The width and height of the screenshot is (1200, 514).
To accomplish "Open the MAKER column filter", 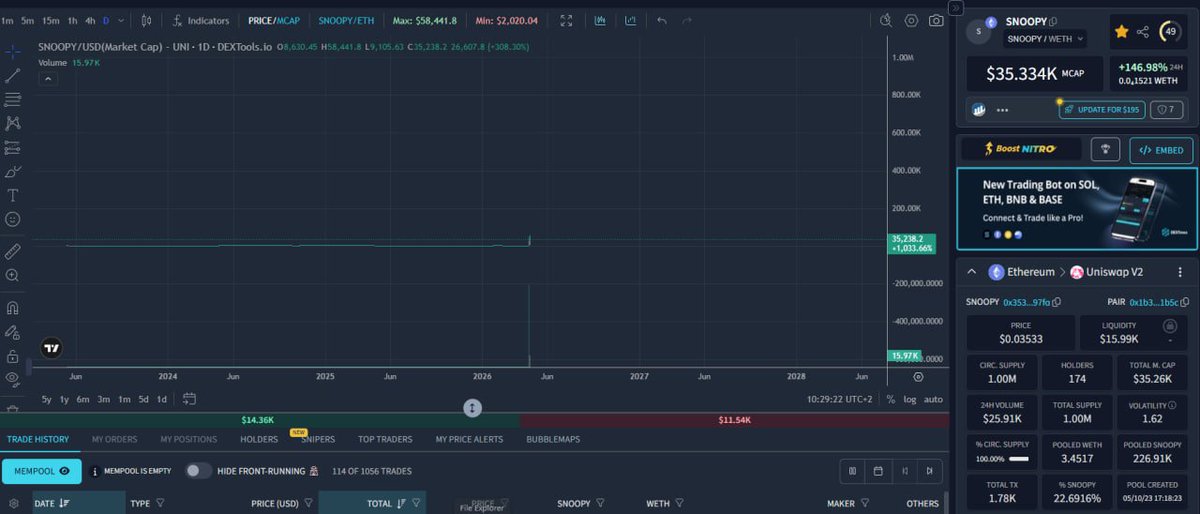I will pyautogui.click(x=865, y=503).
